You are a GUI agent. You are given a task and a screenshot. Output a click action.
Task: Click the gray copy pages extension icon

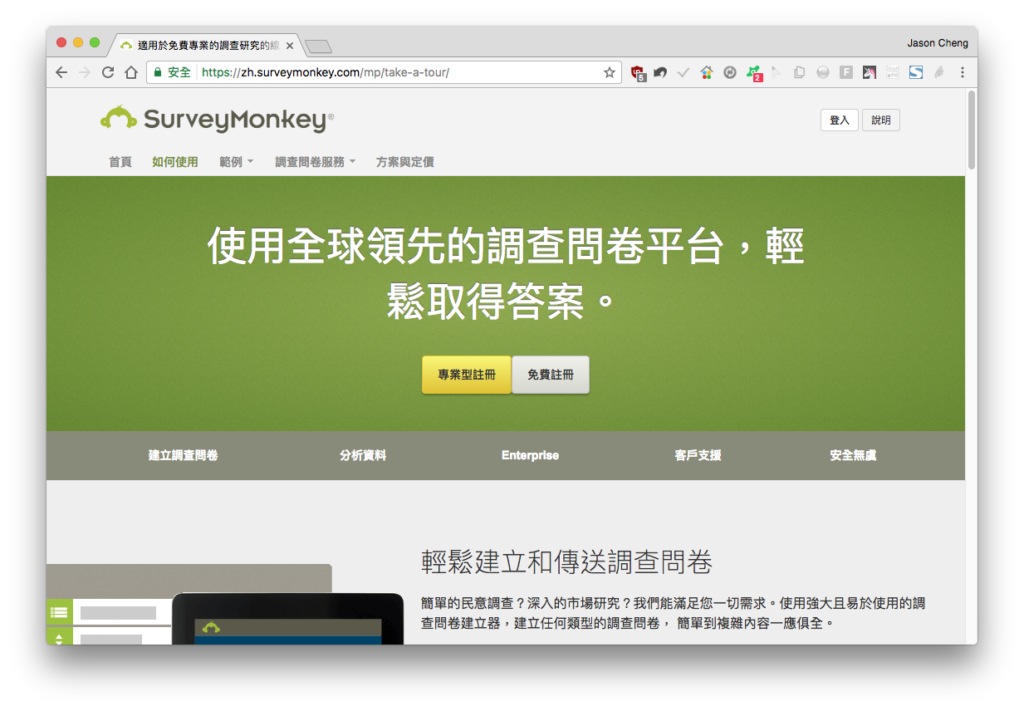799,72
